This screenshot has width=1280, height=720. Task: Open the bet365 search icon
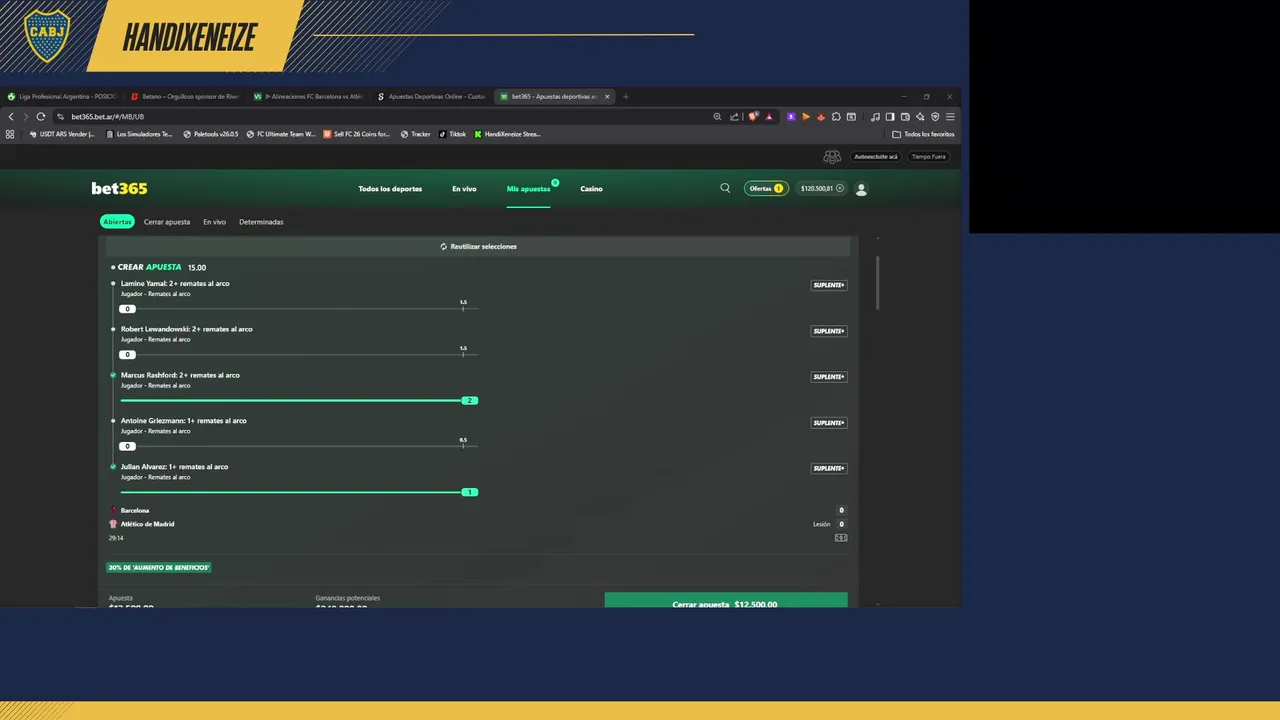click(x=725, y=188)
